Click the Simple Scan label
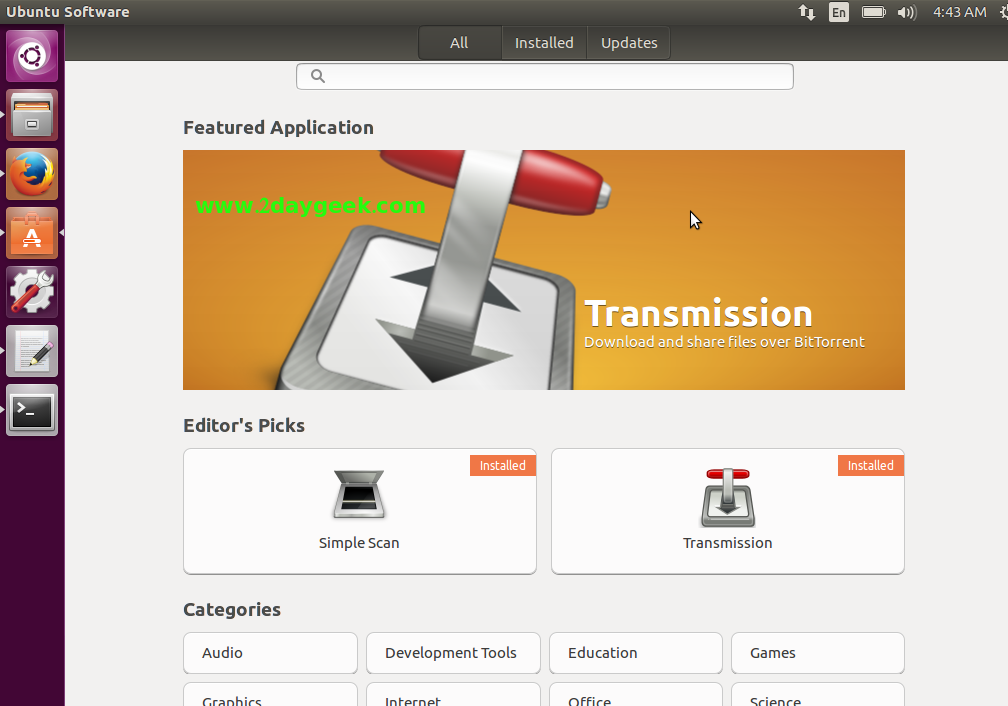Image resolution: width=1008 pixels, height=706 pixels. pos(359,543)
